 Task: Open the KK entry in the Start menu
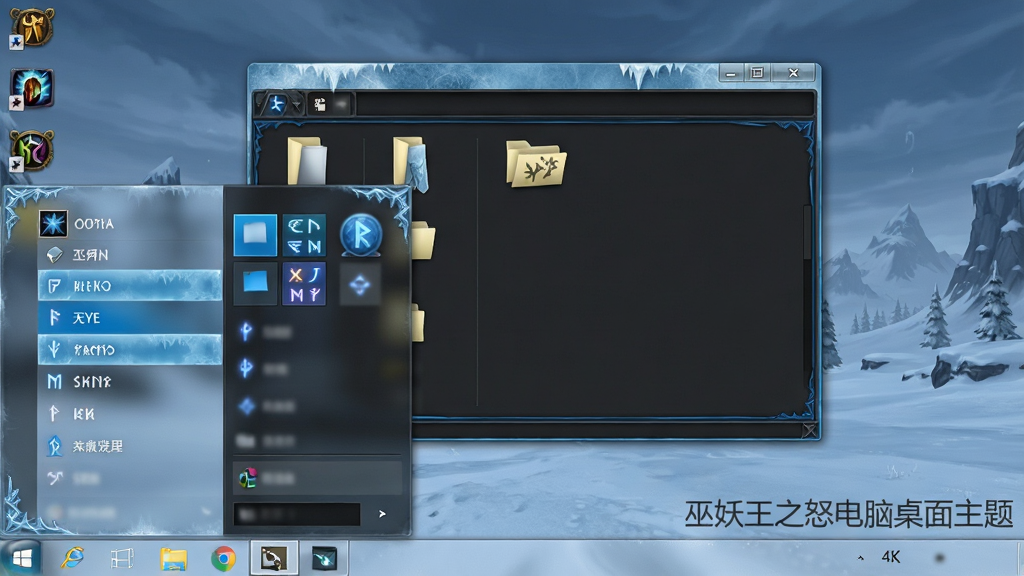tap(129, 413)
